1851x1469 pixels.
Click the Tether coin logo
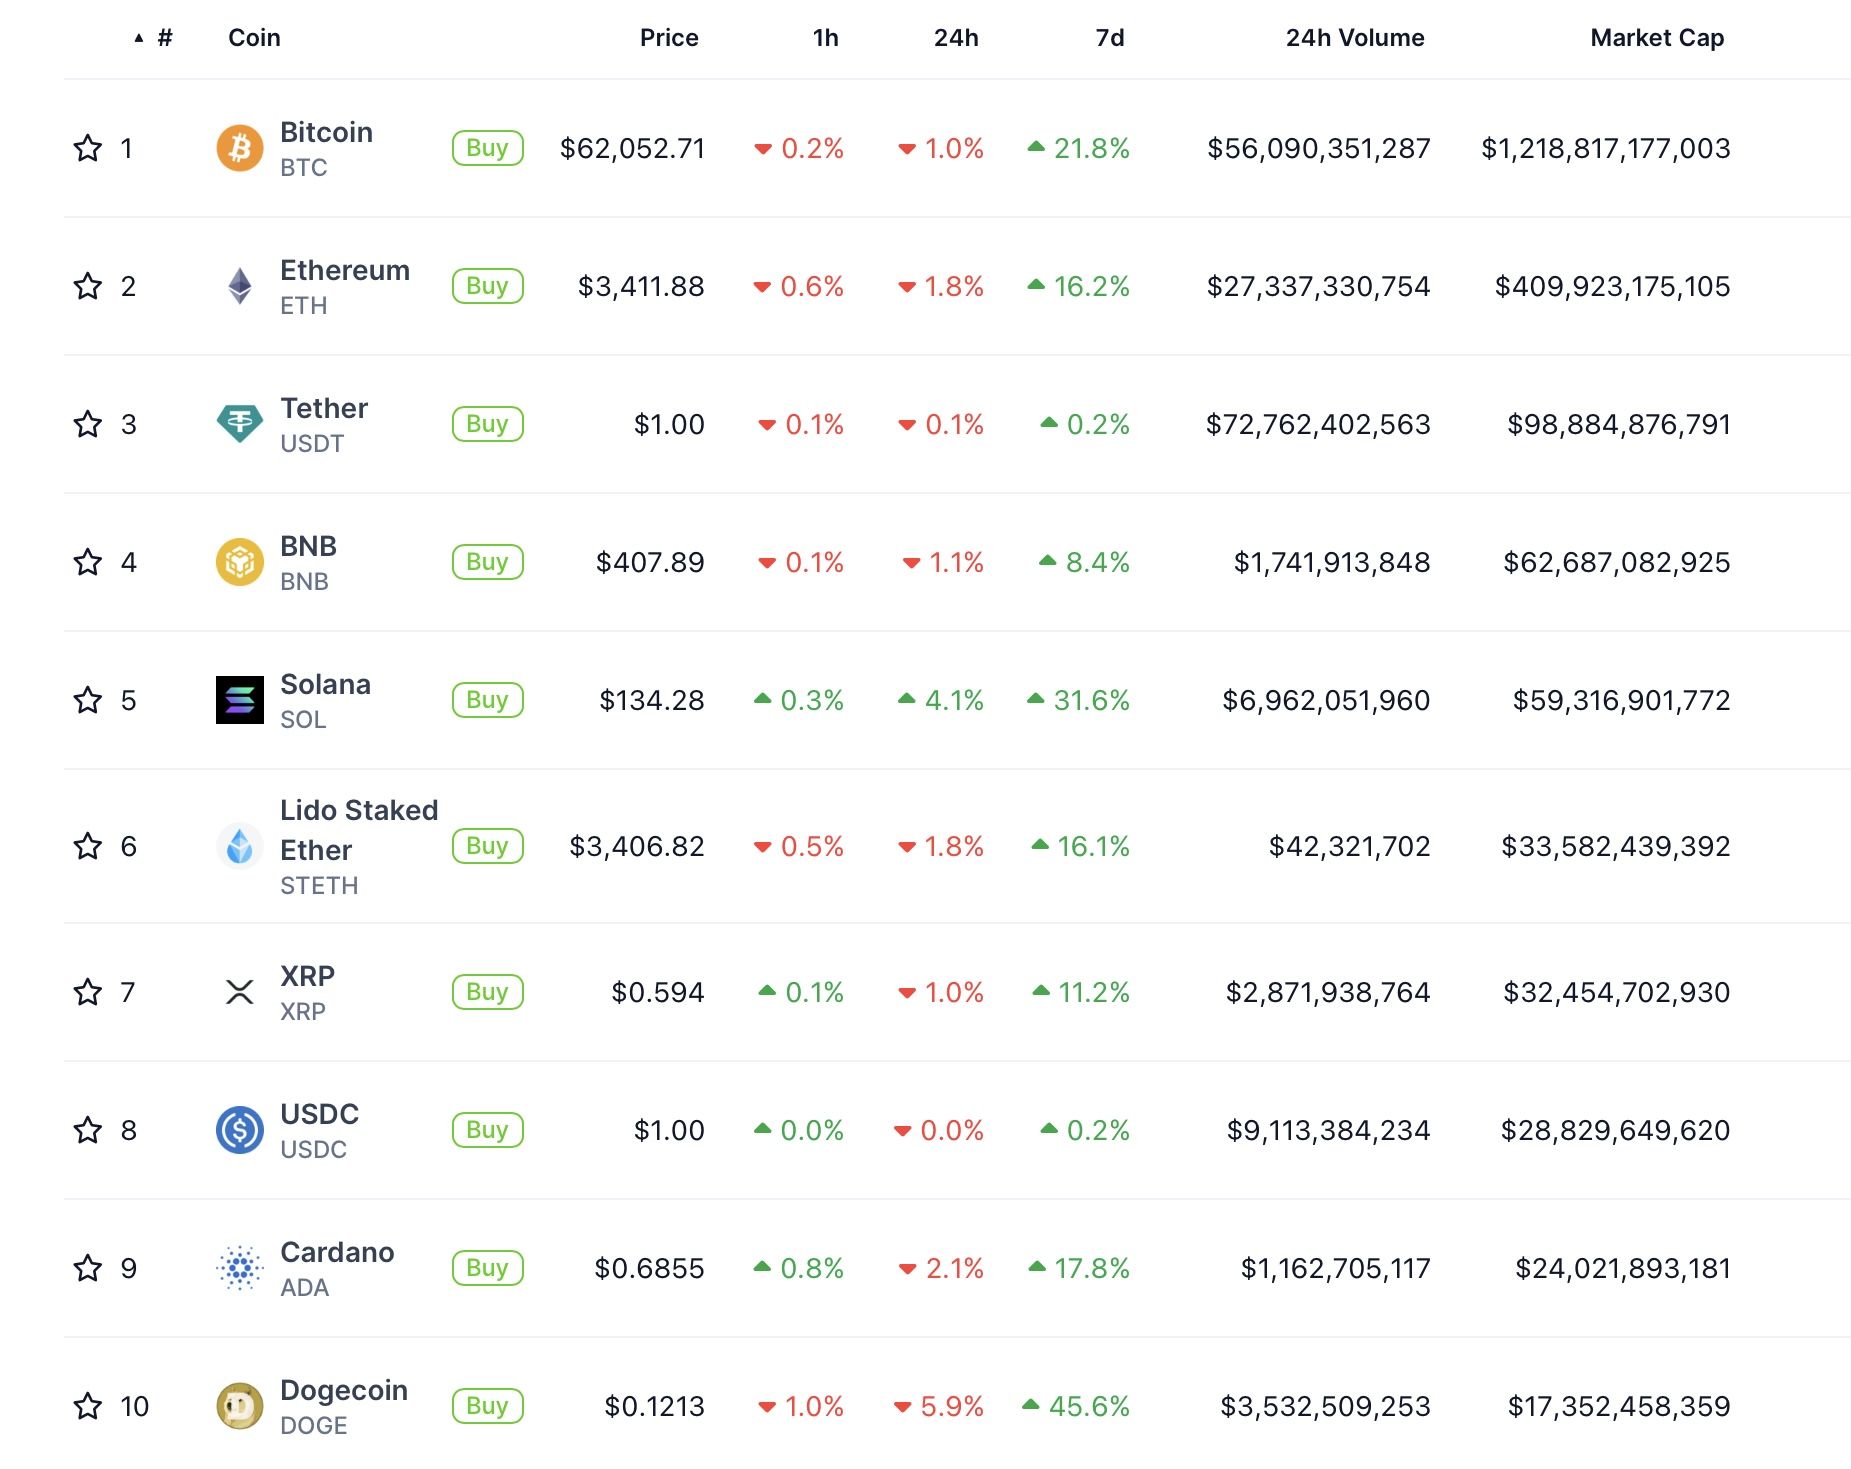tap(240, 424)
